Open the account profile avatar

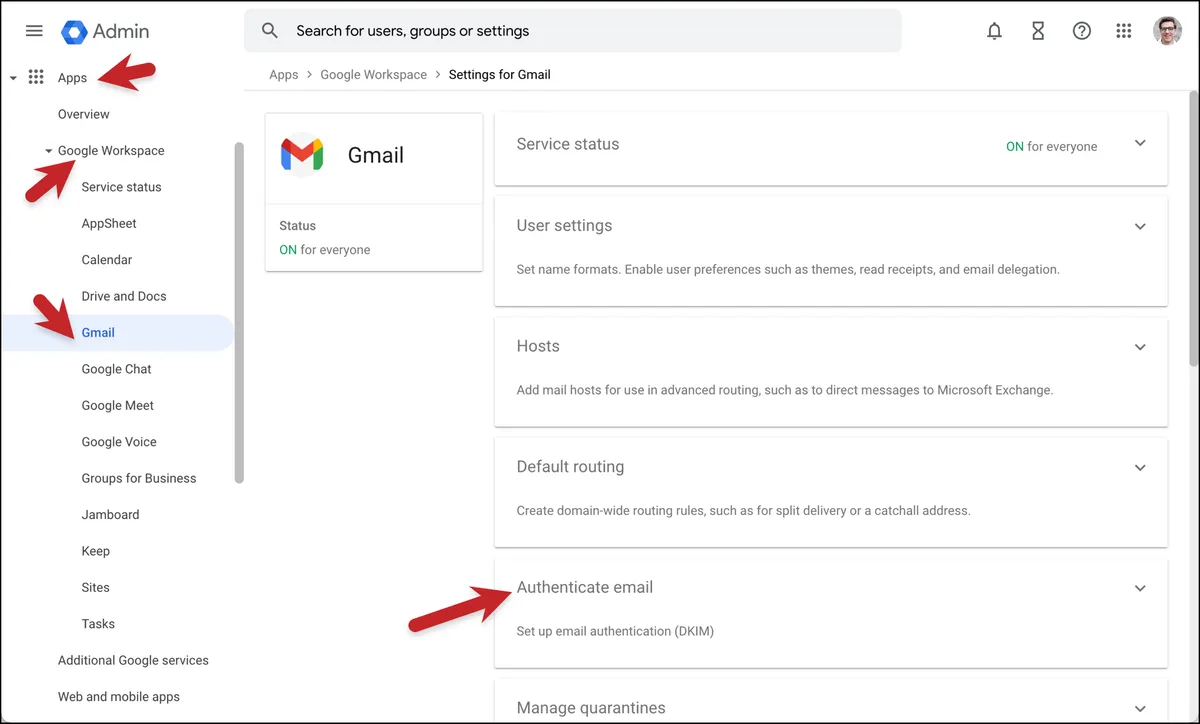1168,31
